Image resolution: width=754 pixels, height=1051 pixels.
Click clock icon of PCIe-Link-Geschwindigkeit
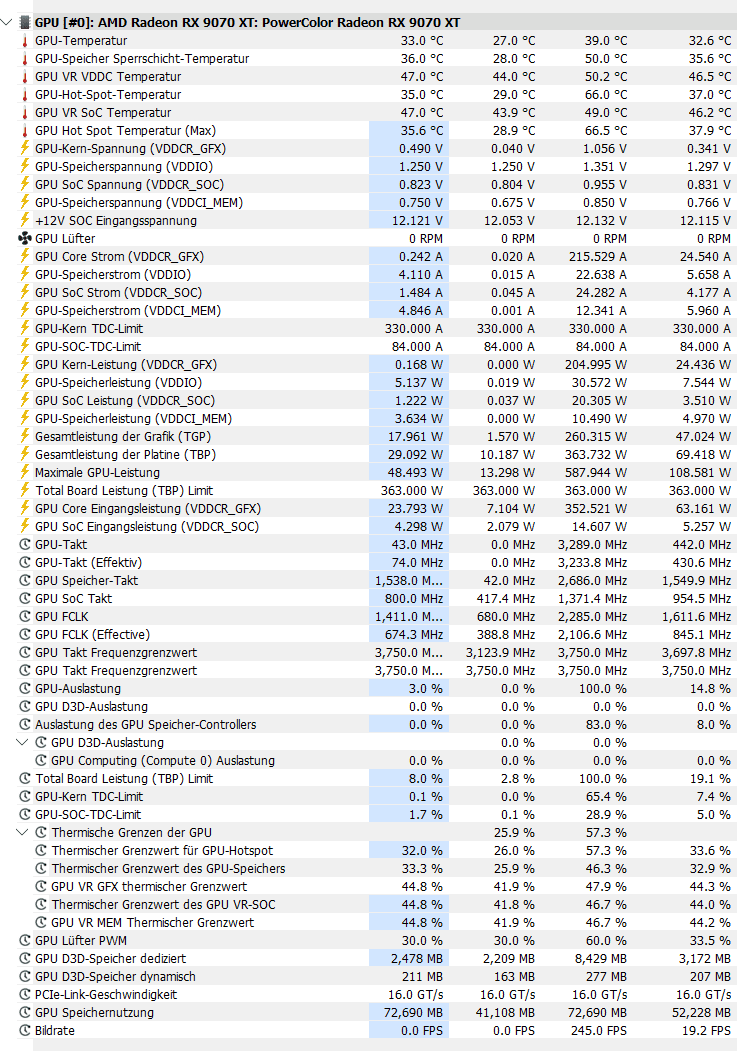point(25,994)
